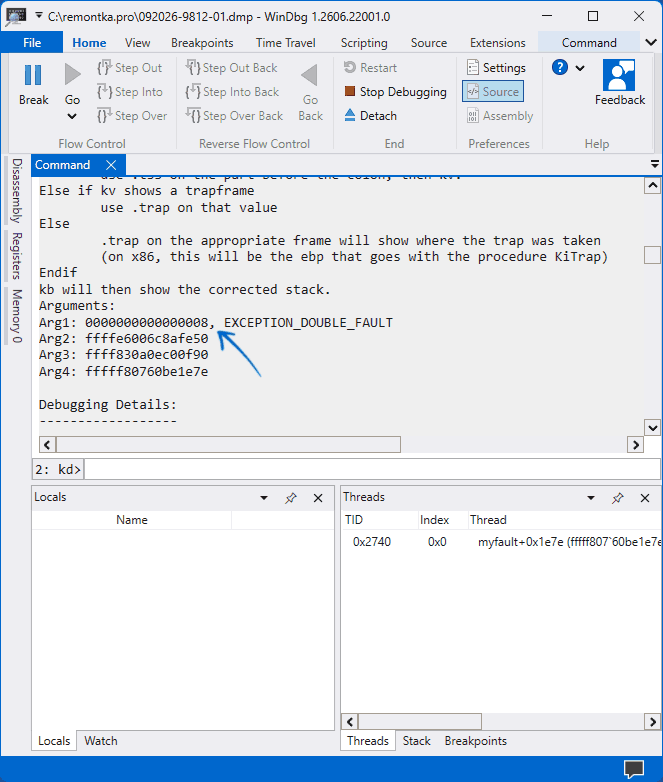The height and width of the screenshot is (782, 663).
Task: Switch to the Breakpoints bottom tab
Action: click(475, 741)
